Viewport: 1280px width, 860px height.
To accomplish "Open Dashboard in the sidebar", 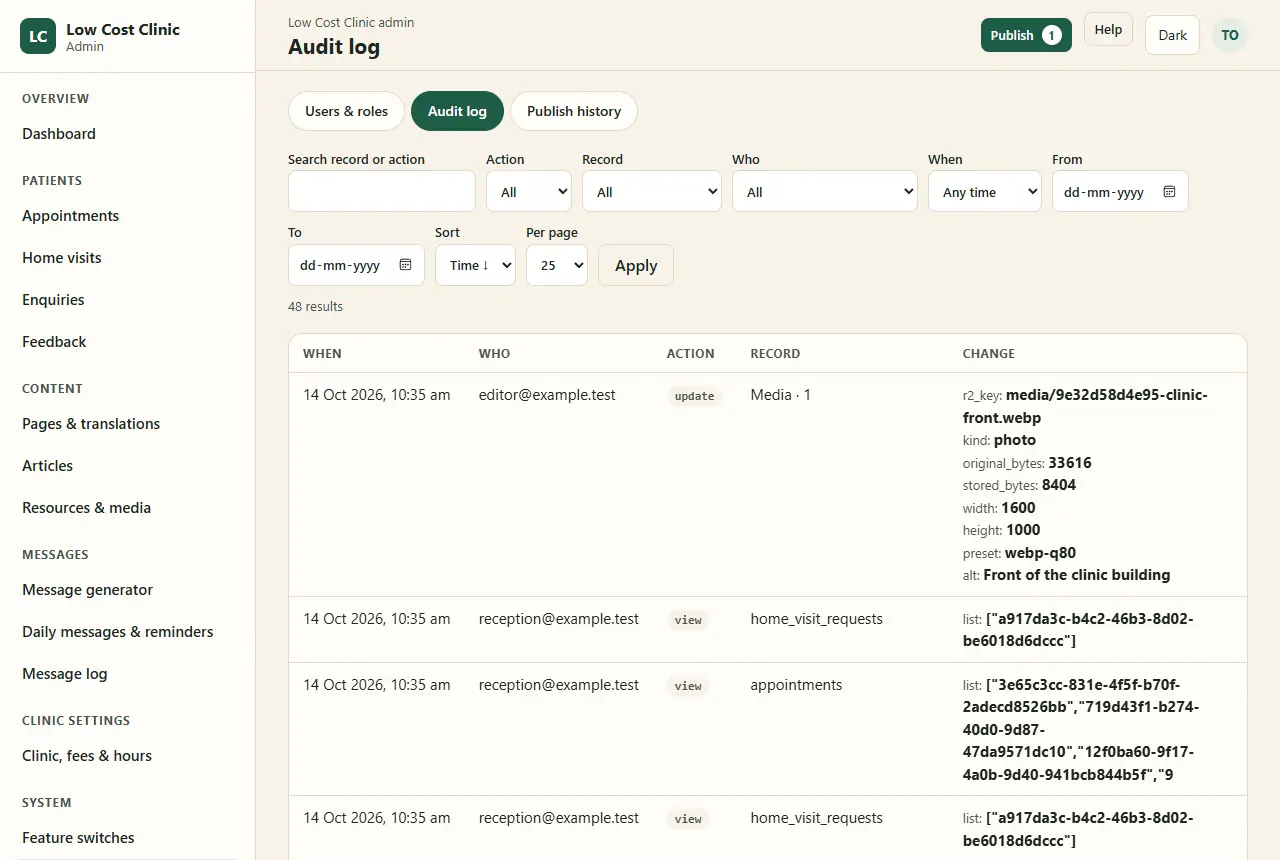I will click(x=127, y=134).
